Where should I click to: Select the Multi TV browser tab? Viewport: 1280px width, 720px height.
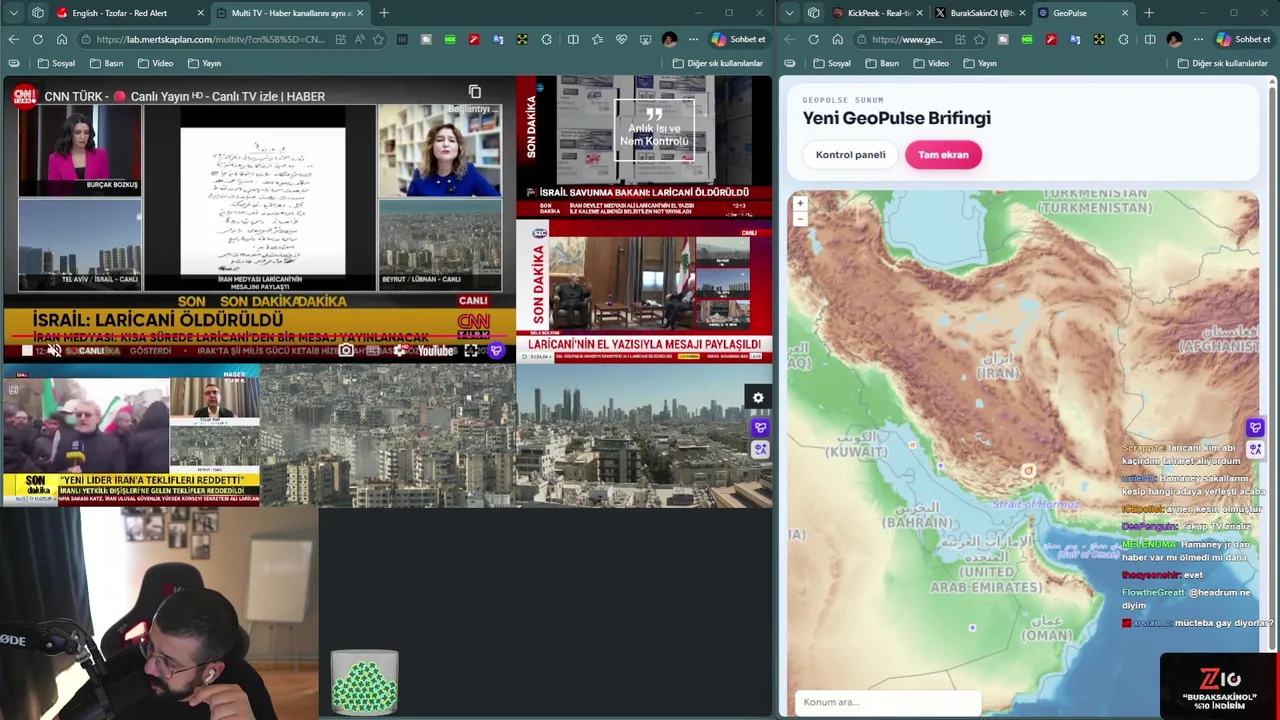(x=289, y=13)
